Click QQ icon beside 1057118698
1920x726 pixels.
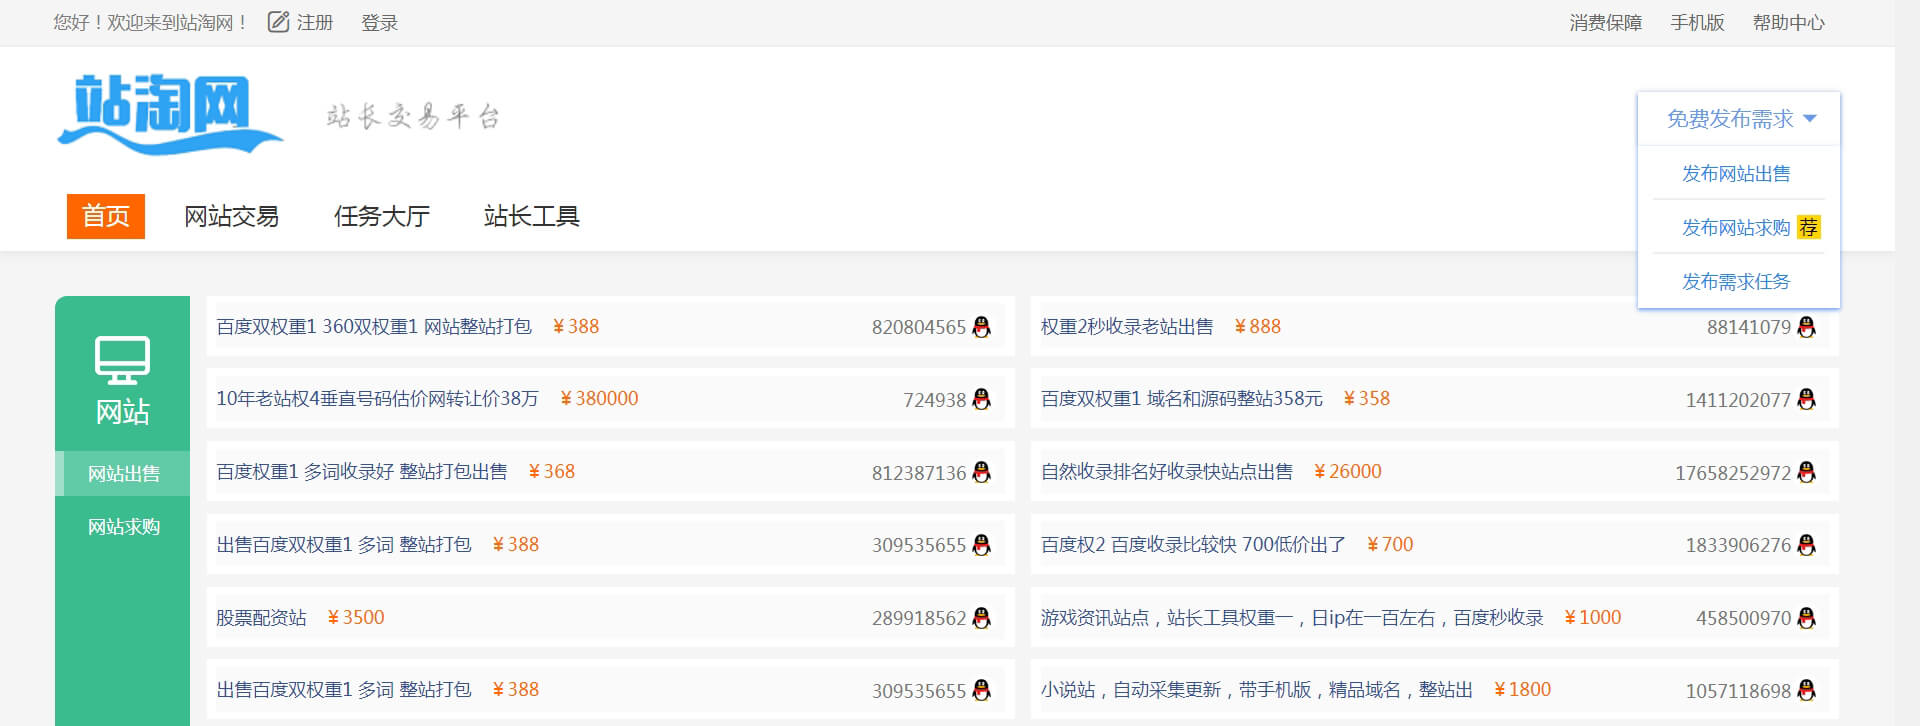coord(1806,690)
